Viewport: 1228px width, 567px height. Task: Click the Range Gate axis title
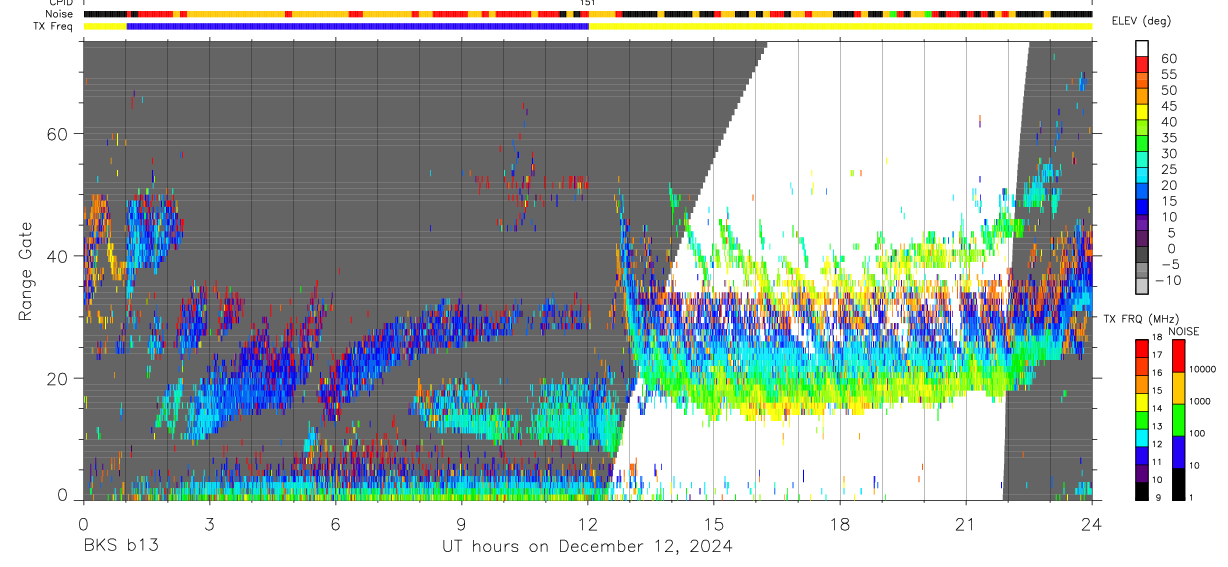pyautogui.click(x=25, y=271)
